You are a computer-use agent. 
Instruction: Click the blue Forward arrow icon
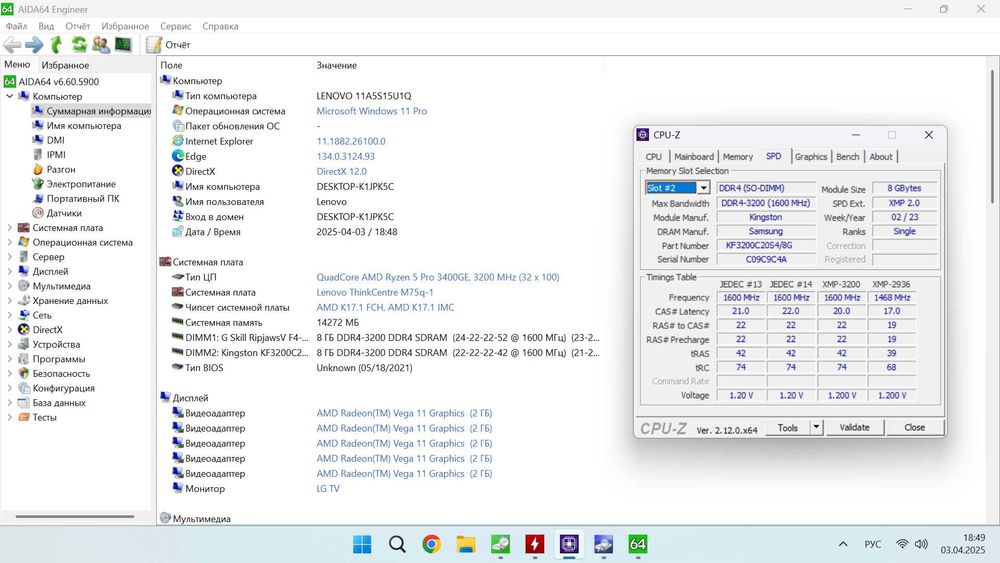coord(34,45)
